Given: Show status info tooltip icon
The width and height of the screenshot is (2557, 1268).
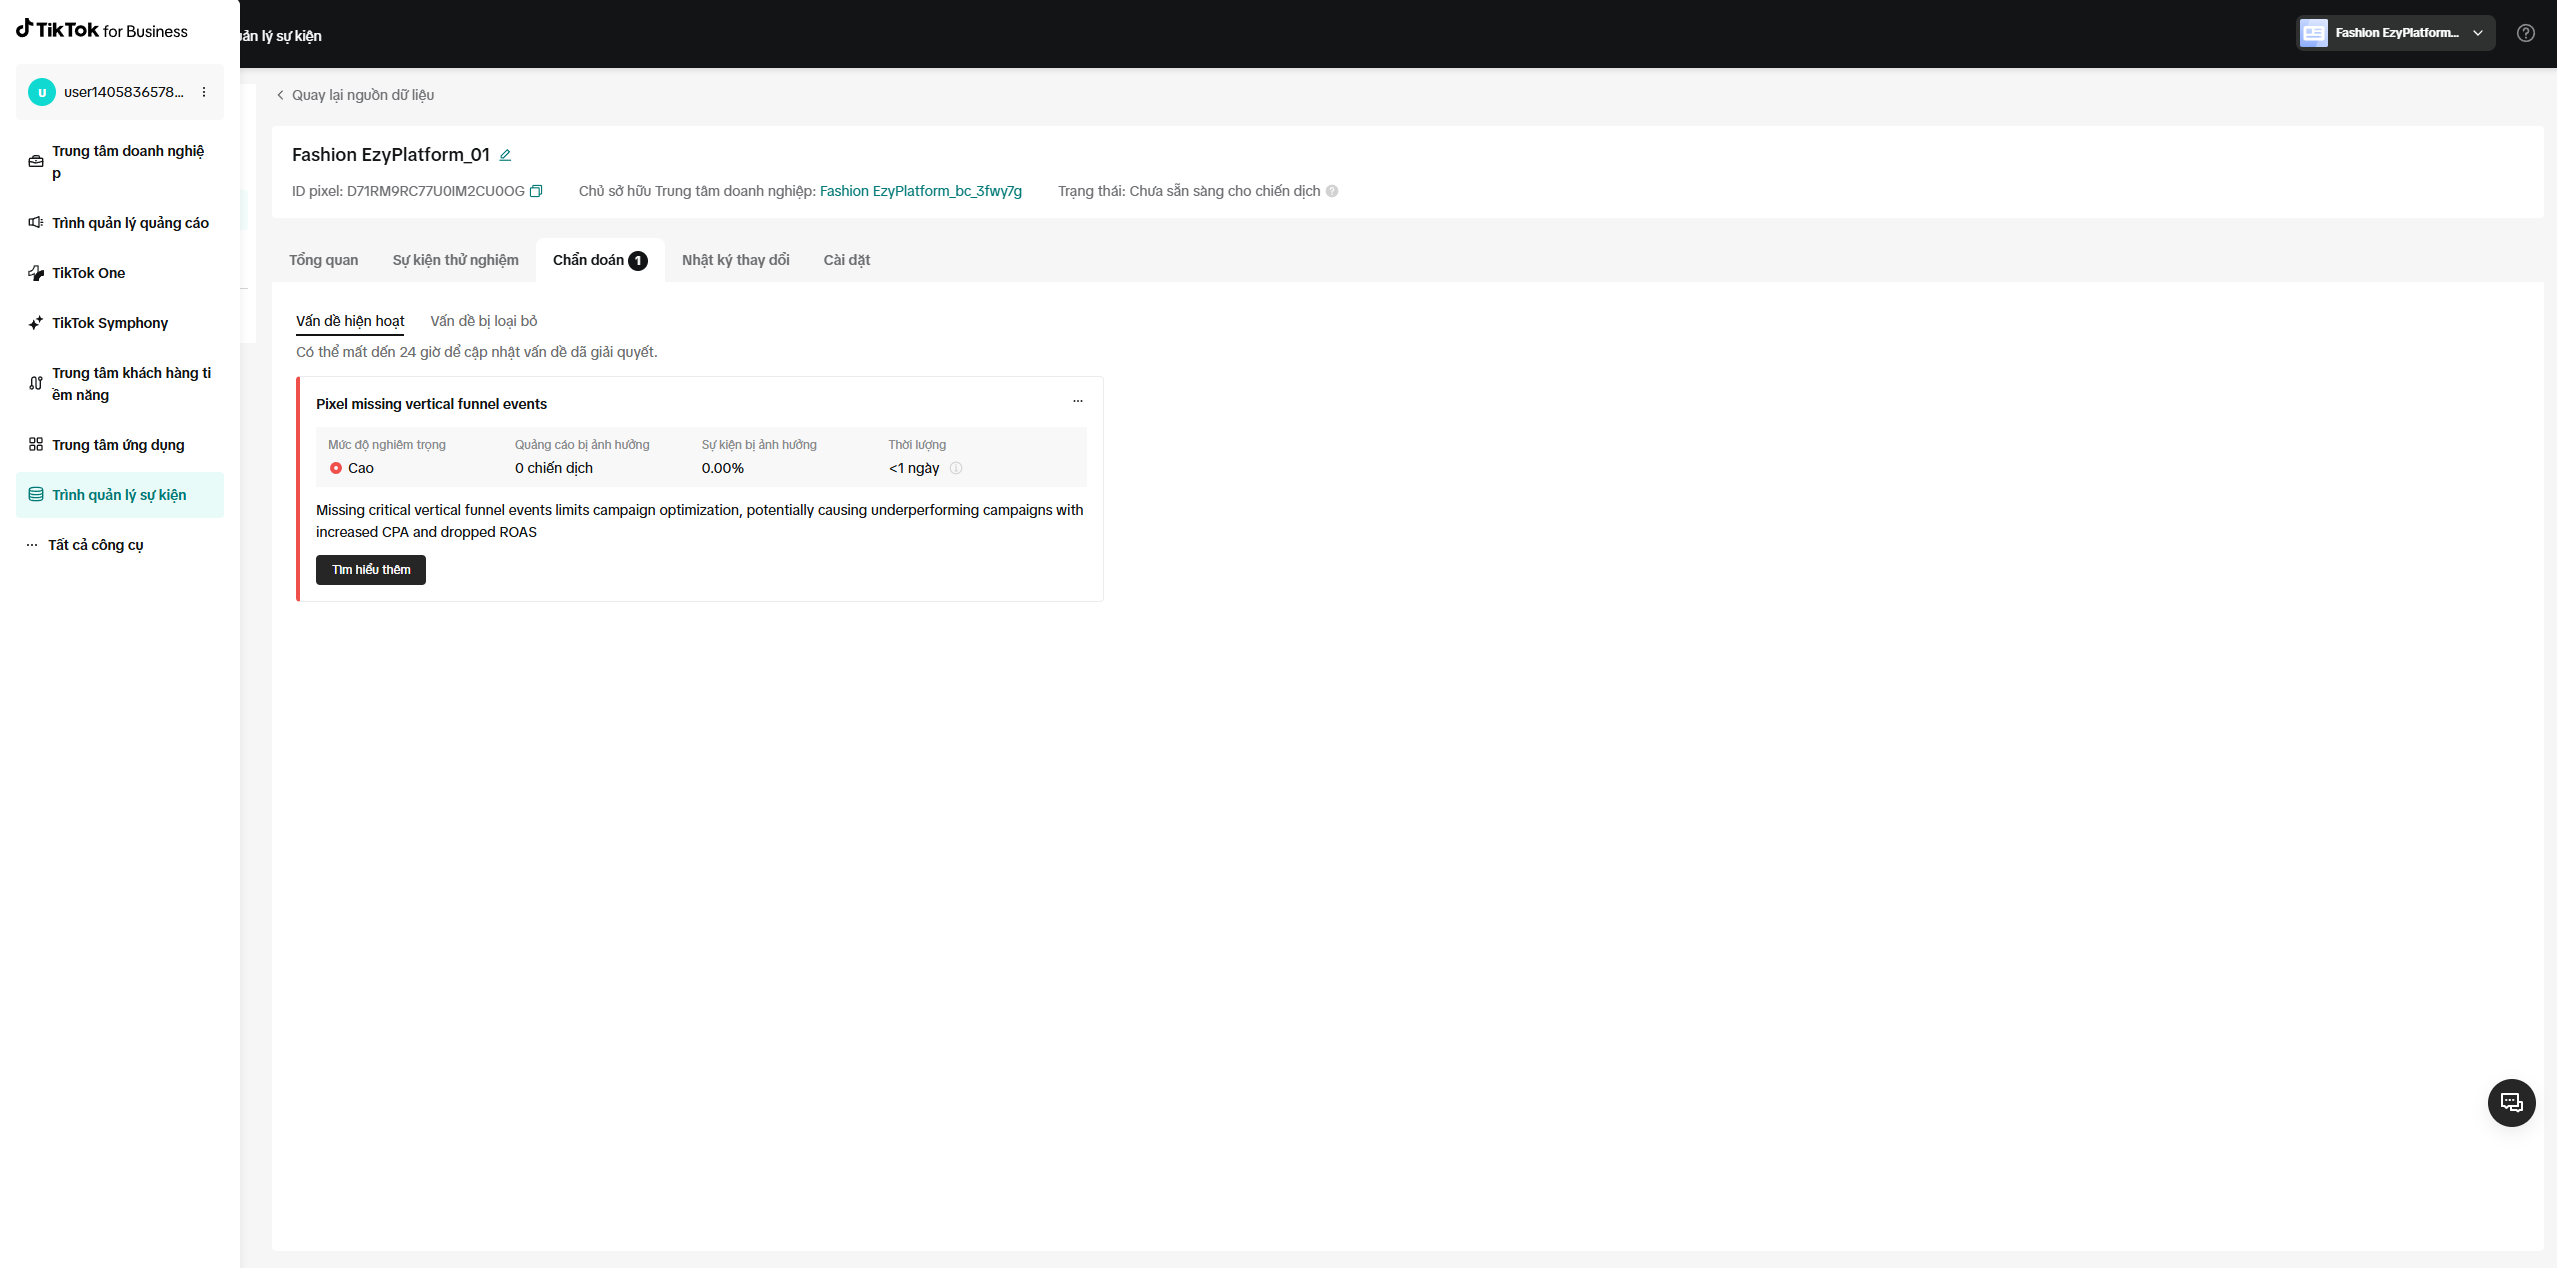Looking at the screenshot, I should [x=1332, y=191].
